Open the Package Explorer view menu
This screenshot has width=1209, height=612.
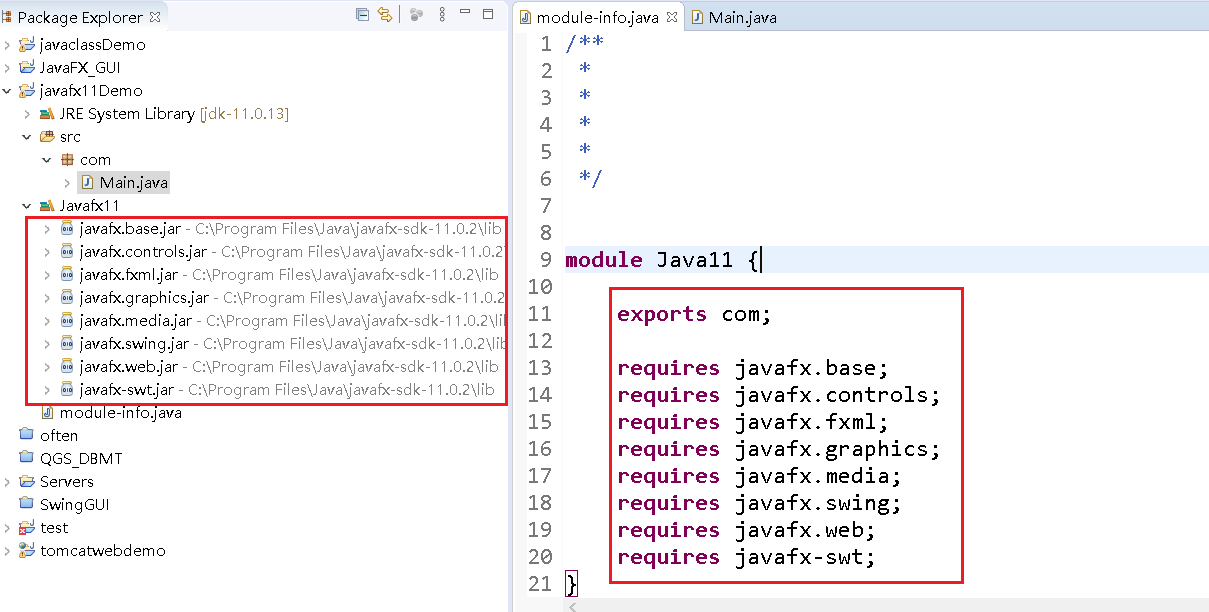tap(441, 14)
